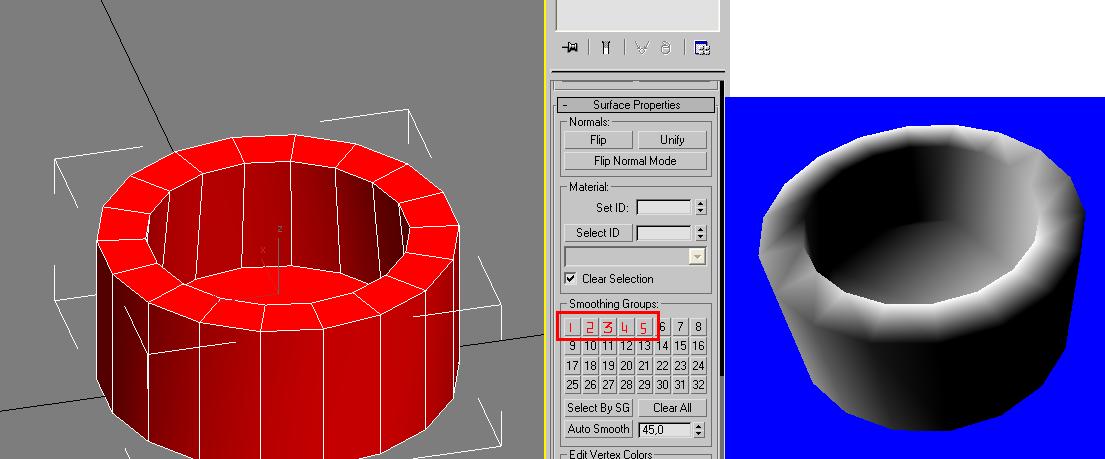Click the Auto Smooth threshold spinner
The height and width of the screenshot is (459, 1105).
pos(698,429)
